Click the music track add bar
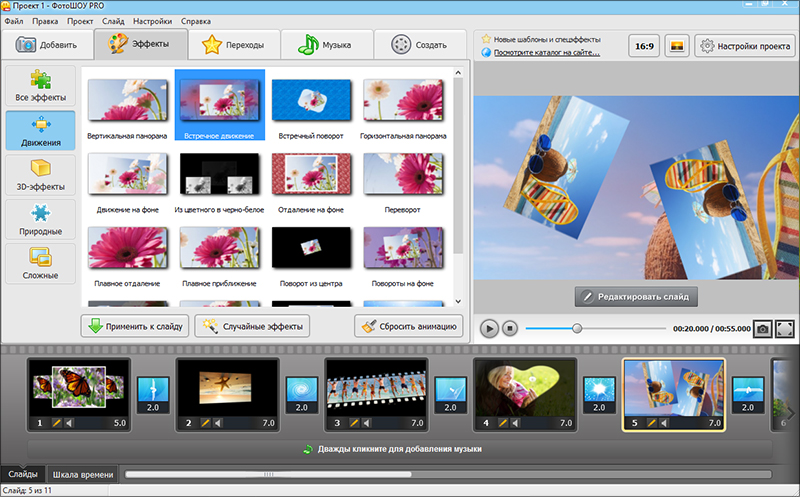 click(399, 449)
